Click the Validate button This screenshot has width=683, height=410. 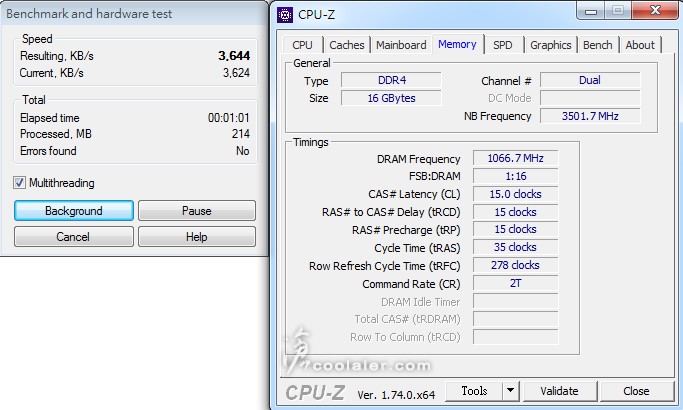pyautogui.click(x=560, y=391)
